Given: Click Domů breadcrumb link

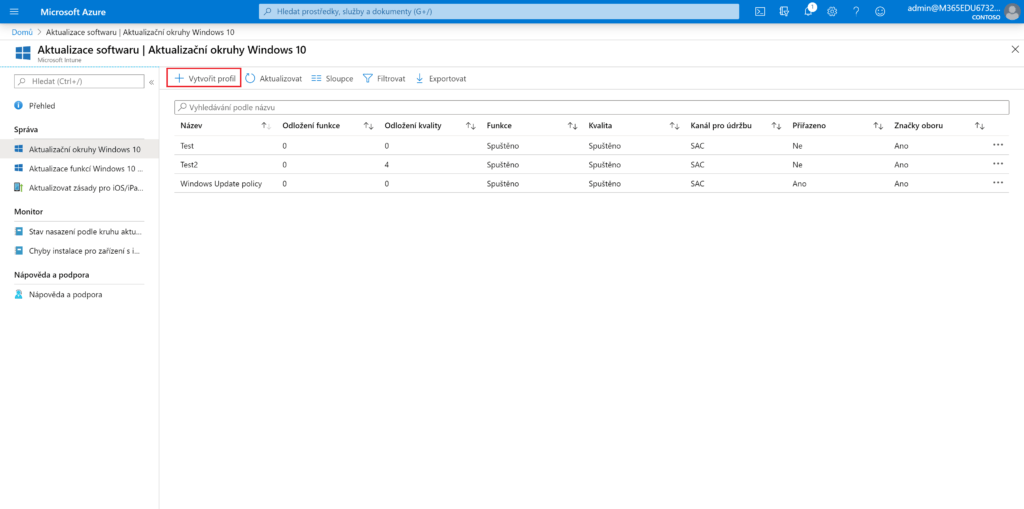Looking at the screenshot, I should click(x=22, y=32).
